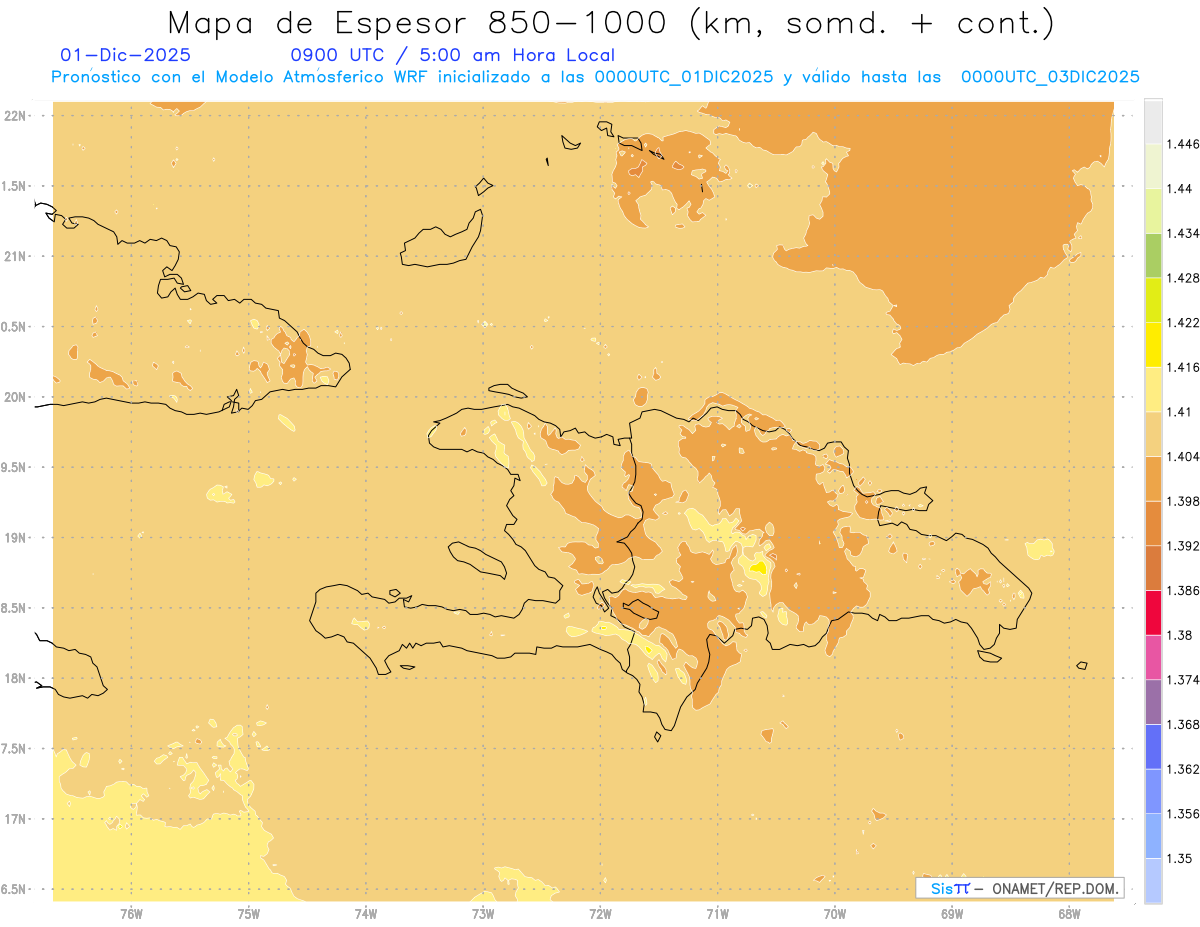
Task: Pick the purple colorbar segment between 1.368 and 1.374
Action: (x=1153, y=702)
